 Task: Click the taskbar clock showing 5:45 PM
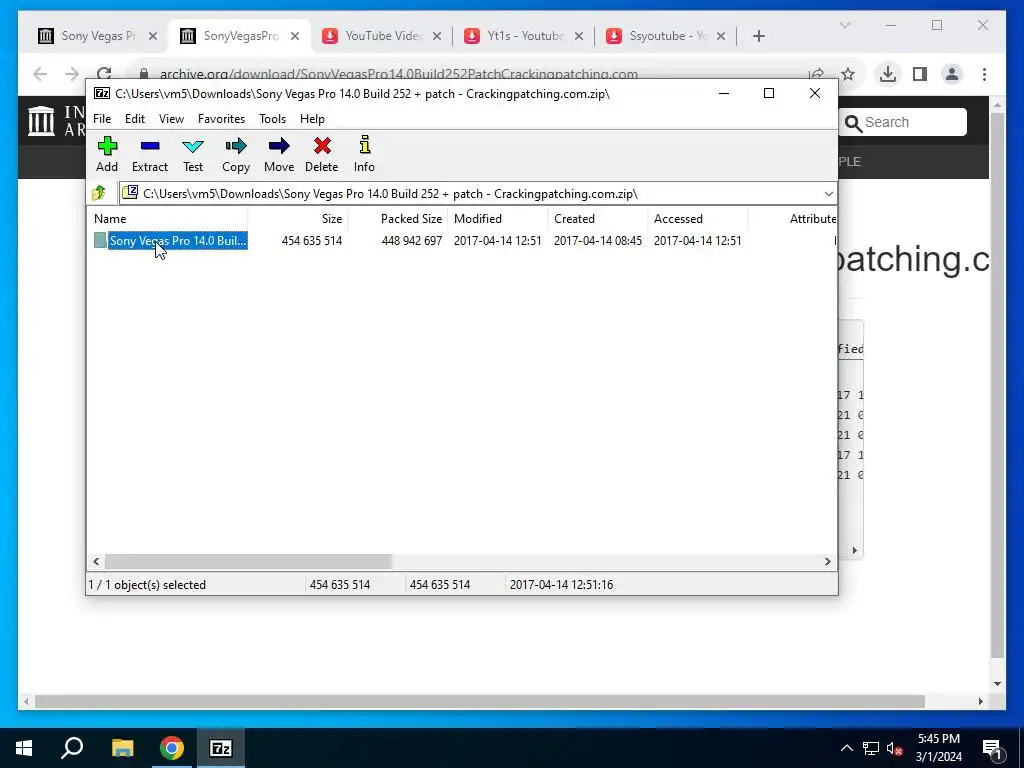click(938, 748)
